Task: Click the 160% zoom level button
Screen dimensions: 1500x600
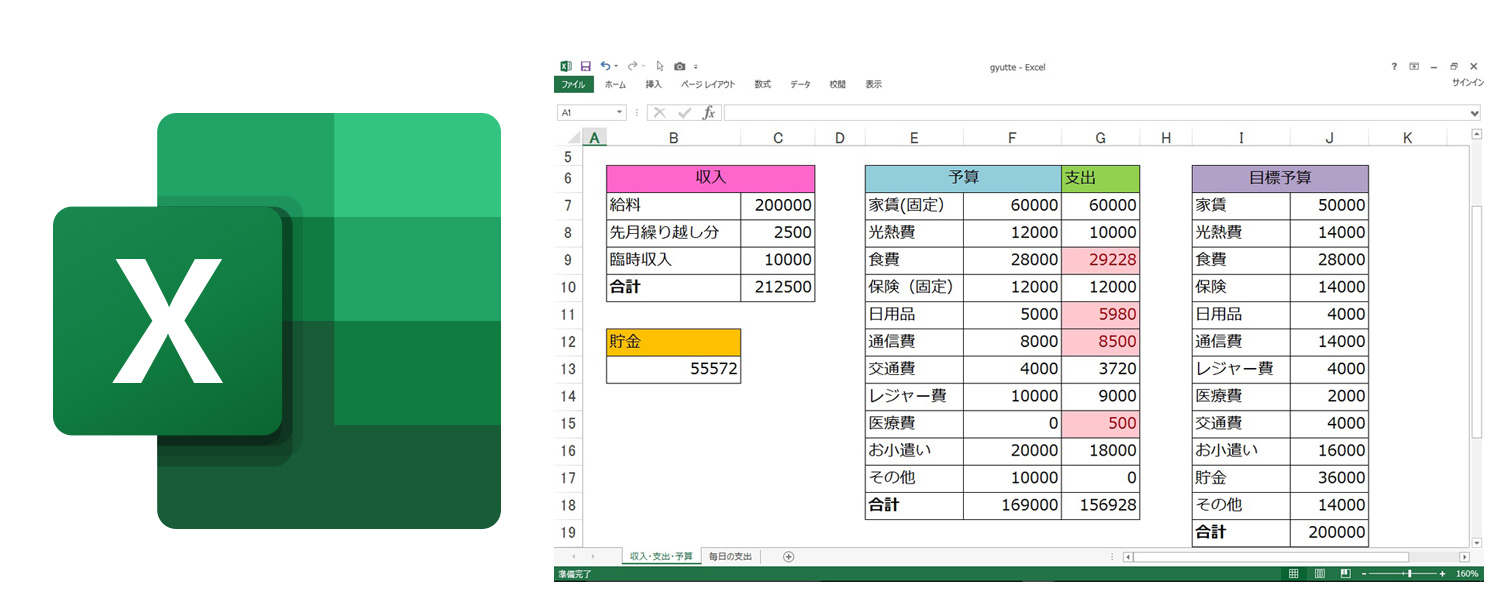Action: (1467, 574)
